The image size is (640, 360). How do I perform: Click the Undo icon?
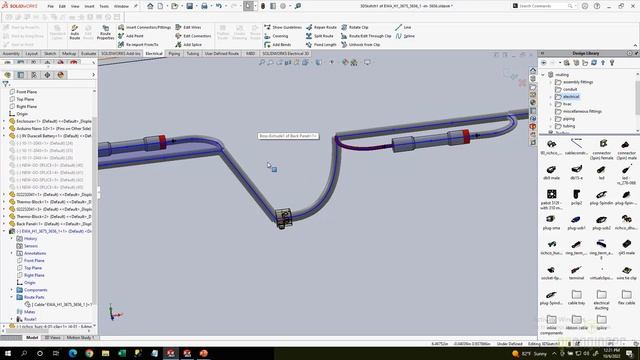coord(219,6)
